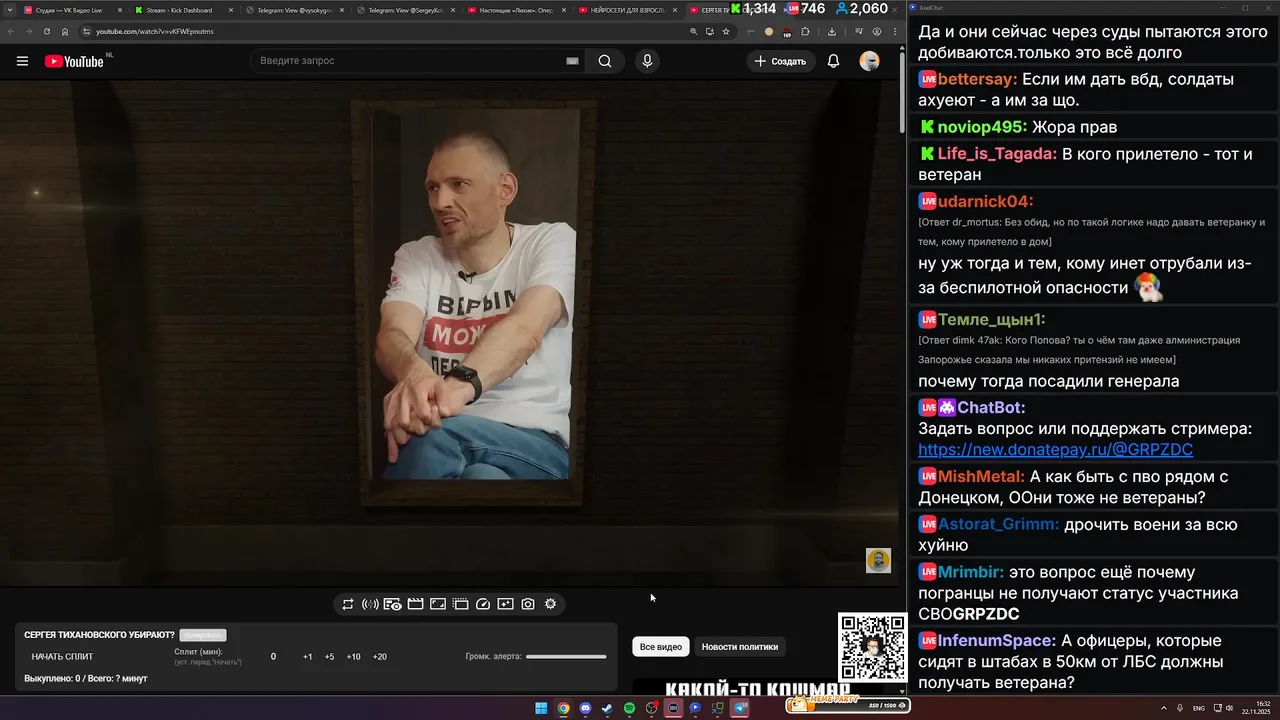
Task: Toggle the eye visibility icon in player toolbar
Action: click(393, 604)
